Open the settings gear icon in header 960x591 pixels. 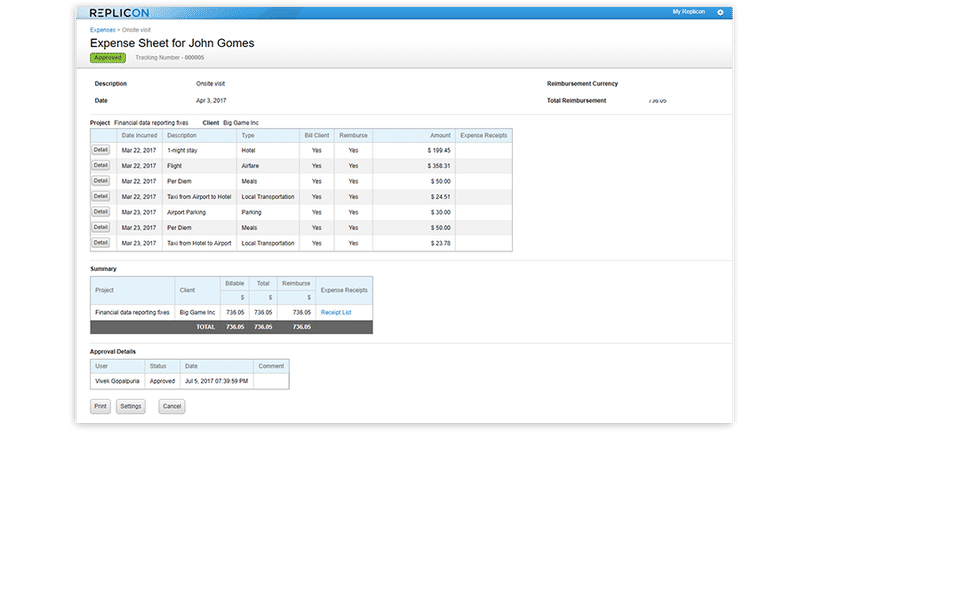tap(720, 12)
